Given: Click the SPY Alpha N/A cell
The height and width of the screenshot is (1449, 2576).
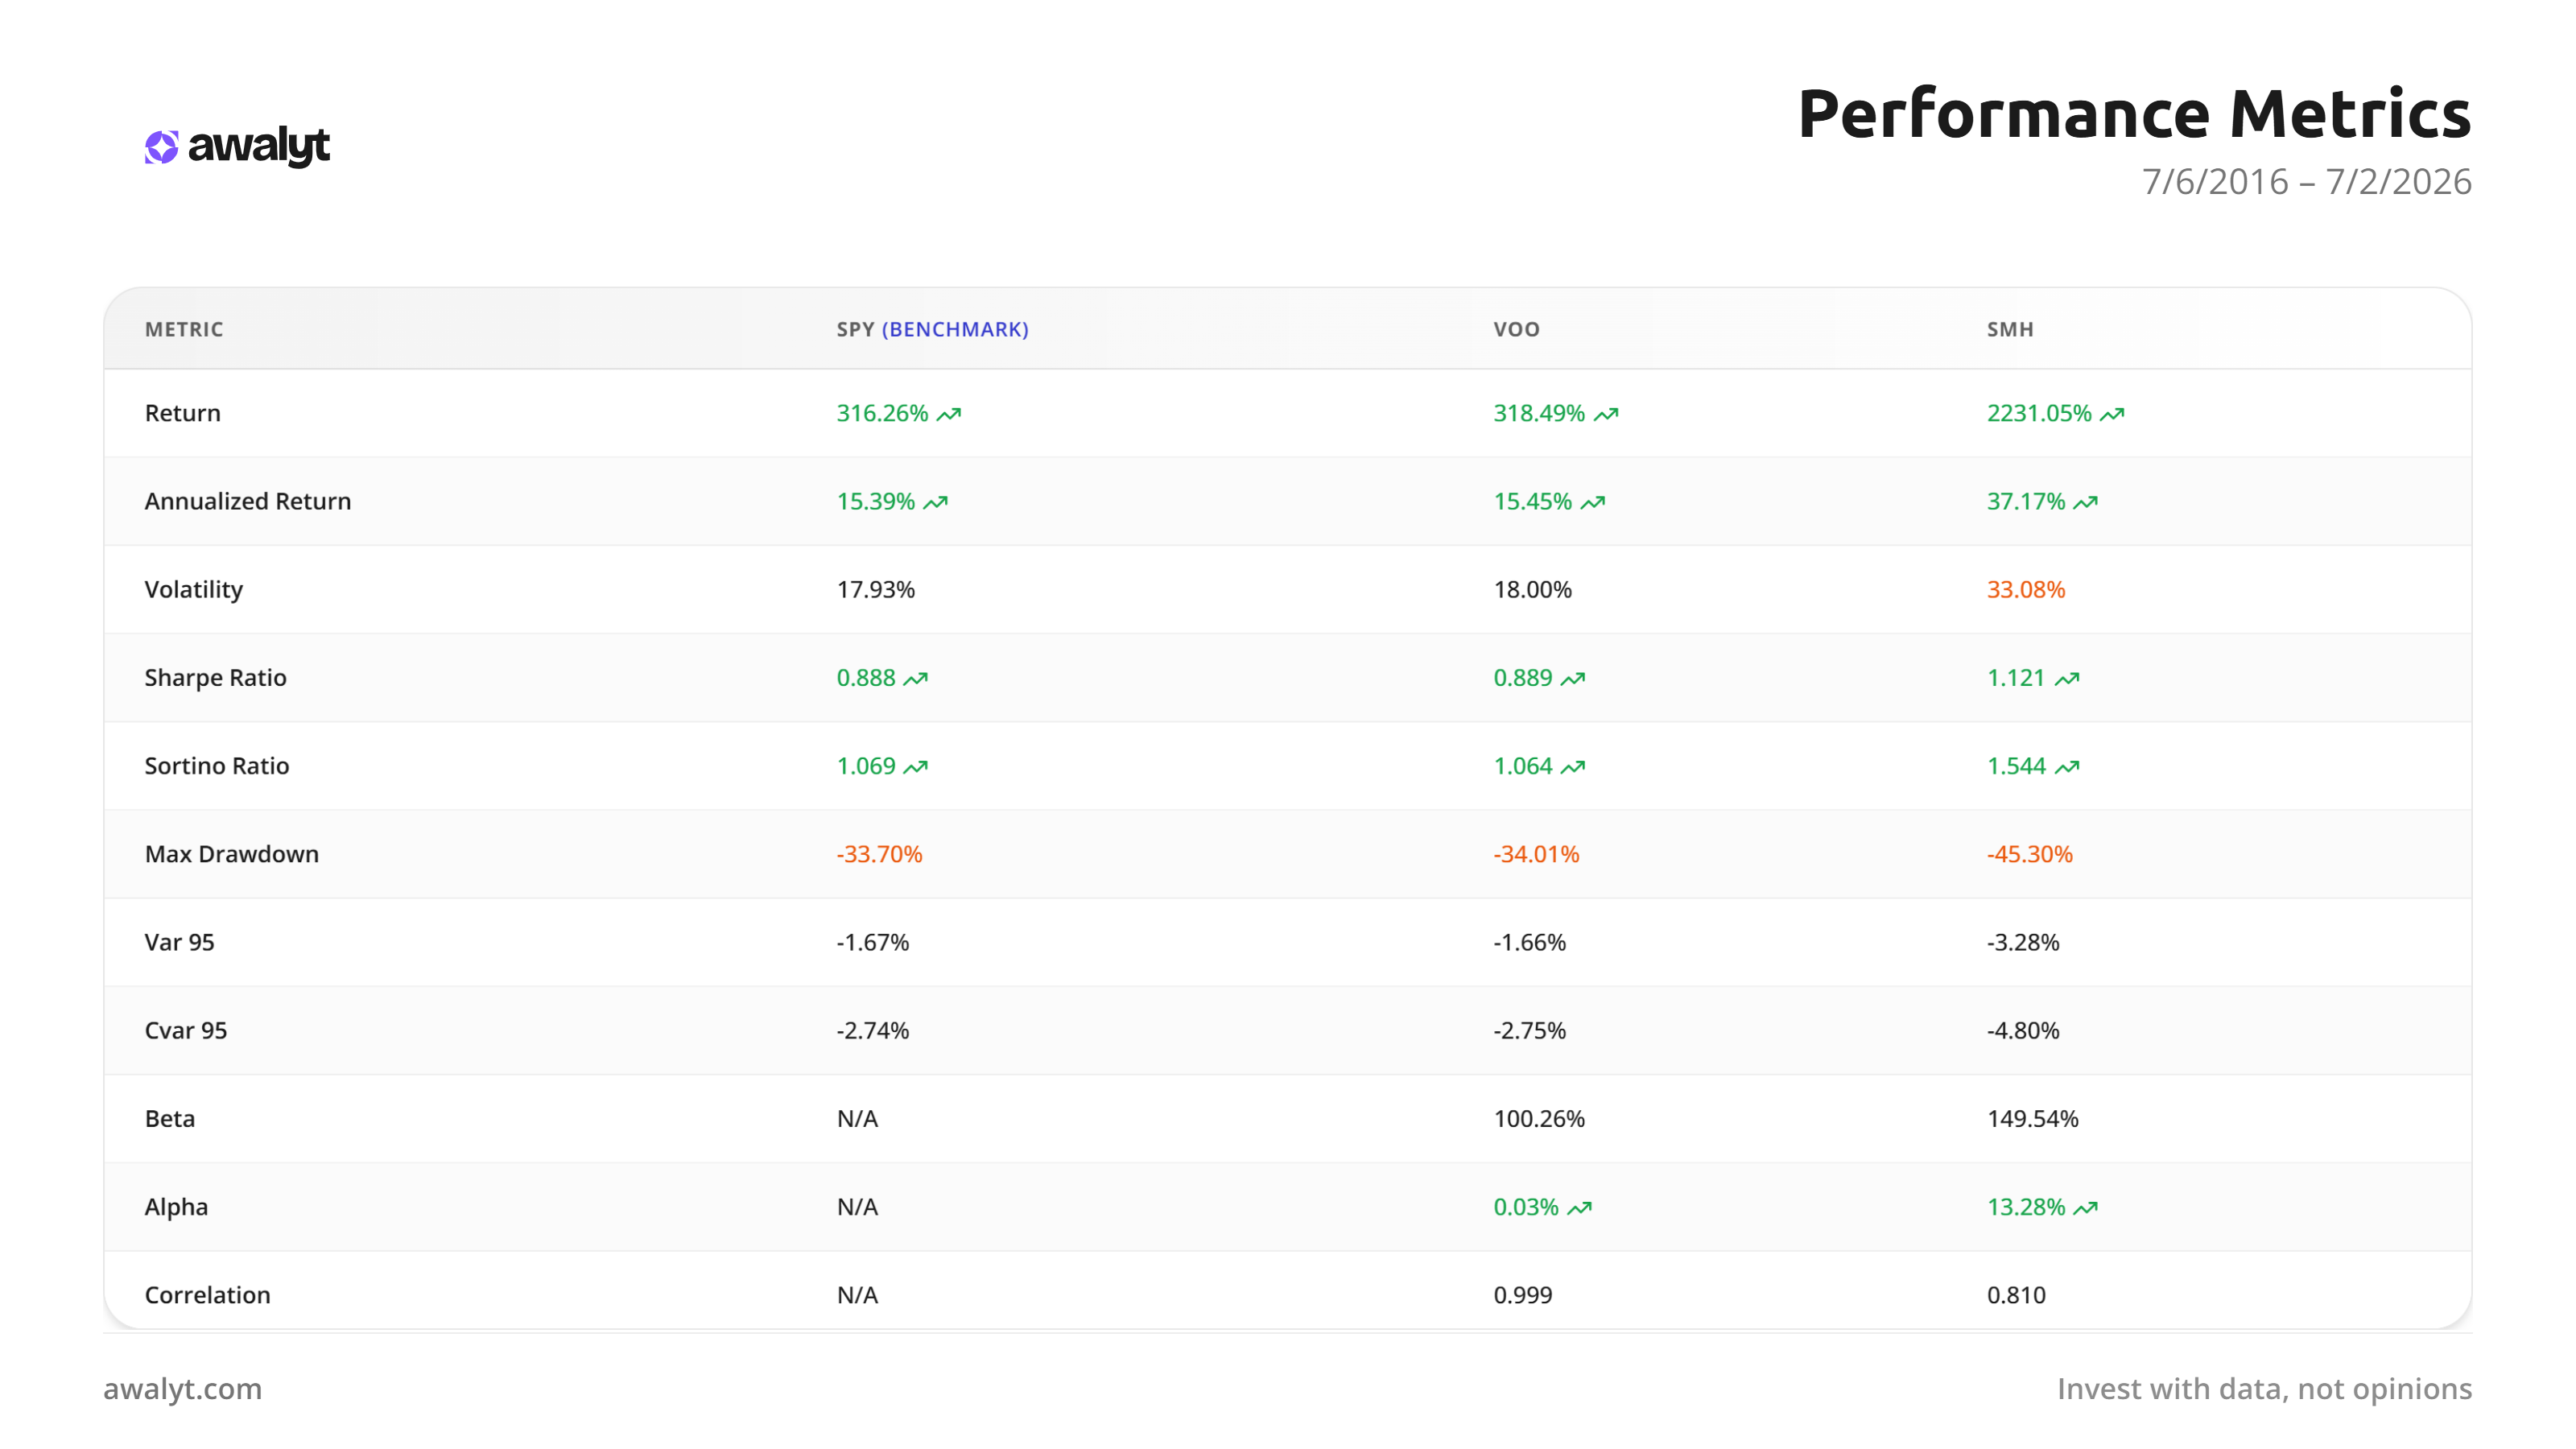Looking at the screenshot, I should pos(857,1207).
